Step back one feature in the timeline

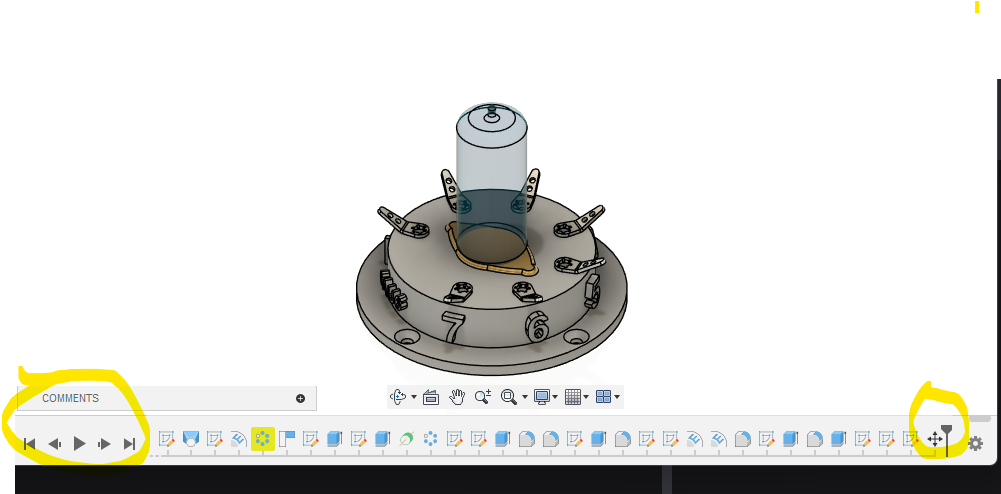[x=54, y=444]
